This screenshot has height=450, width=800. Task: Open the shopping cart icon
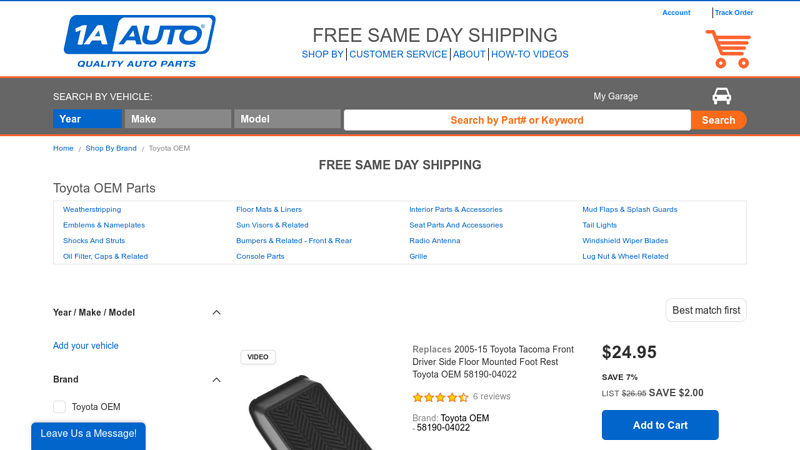coord(727,48)
